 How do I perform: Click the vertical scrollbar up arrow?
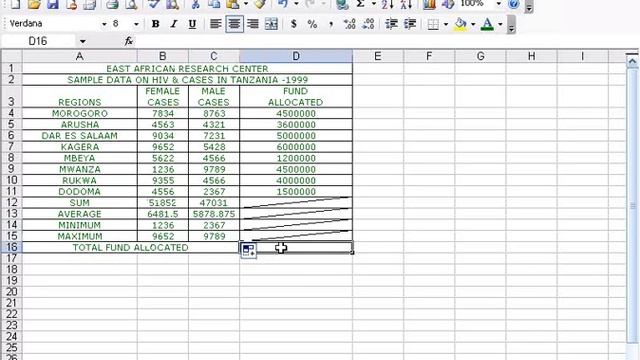632,61
